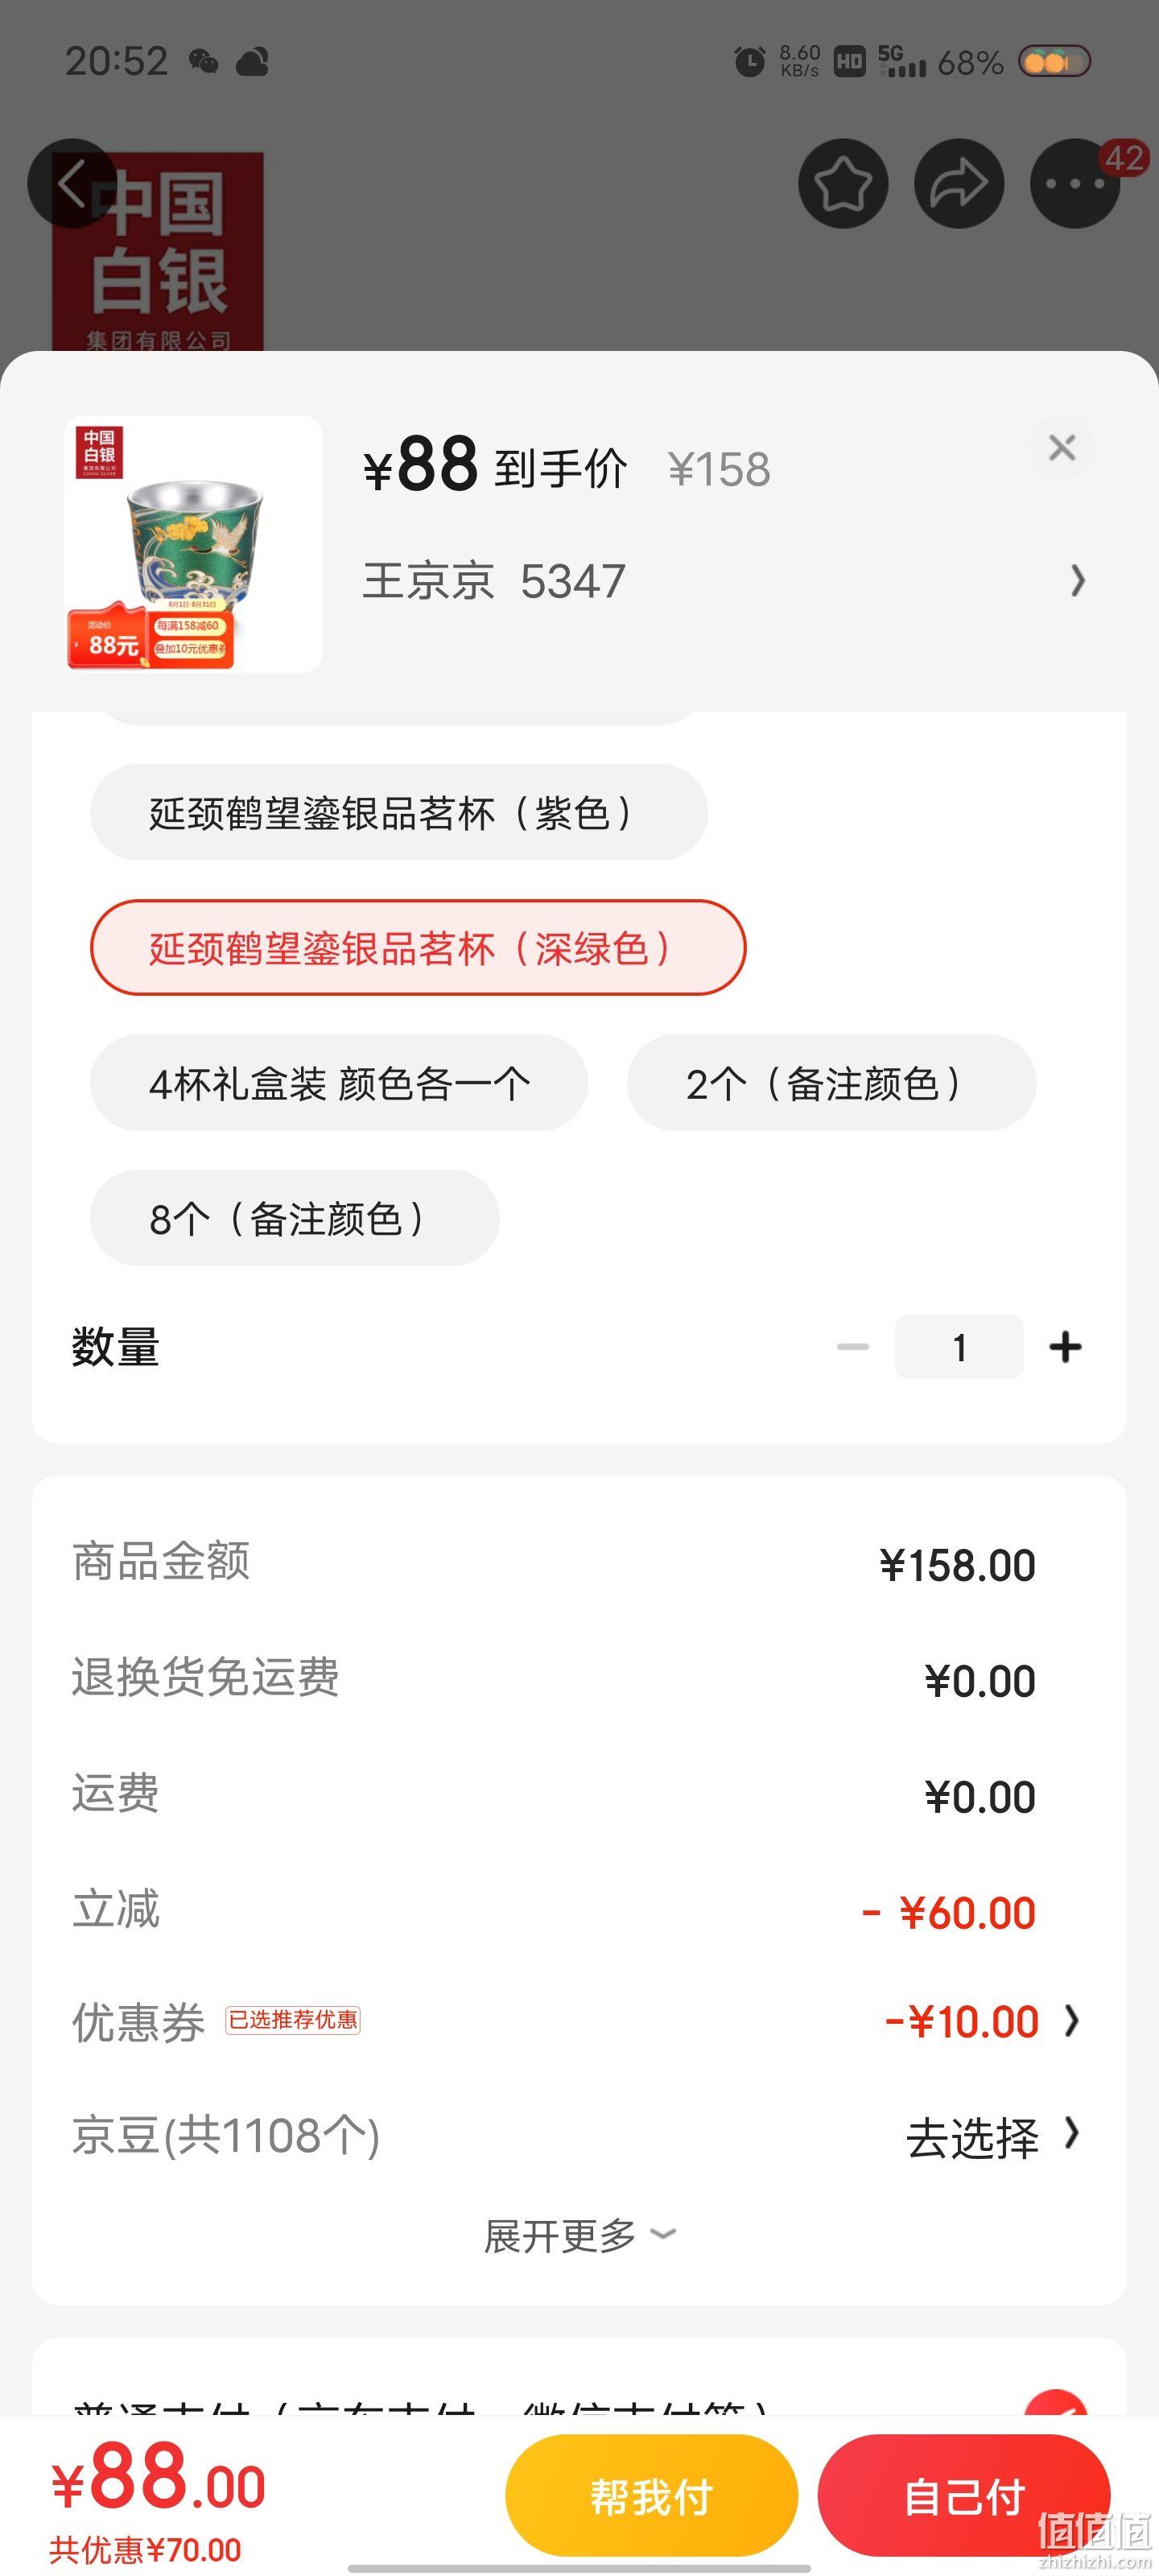Tap the back arrow icon
Viewport: 1159px width, 2576px height.
(x=71, y=183)
